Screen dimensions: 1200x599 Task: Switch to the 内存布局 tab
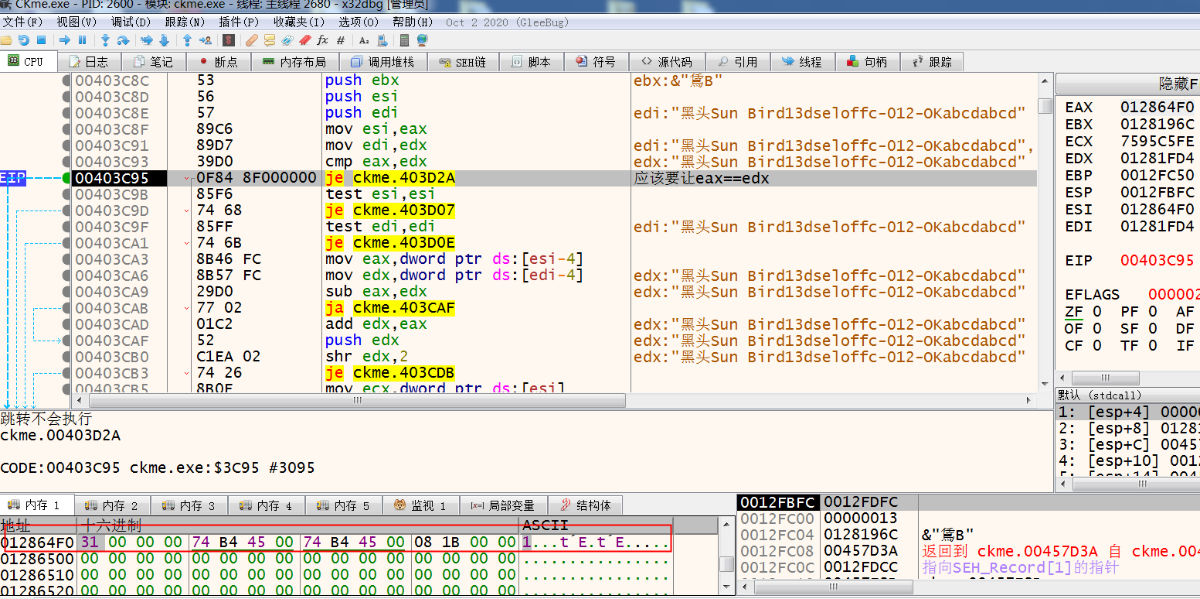pos(295,62)
